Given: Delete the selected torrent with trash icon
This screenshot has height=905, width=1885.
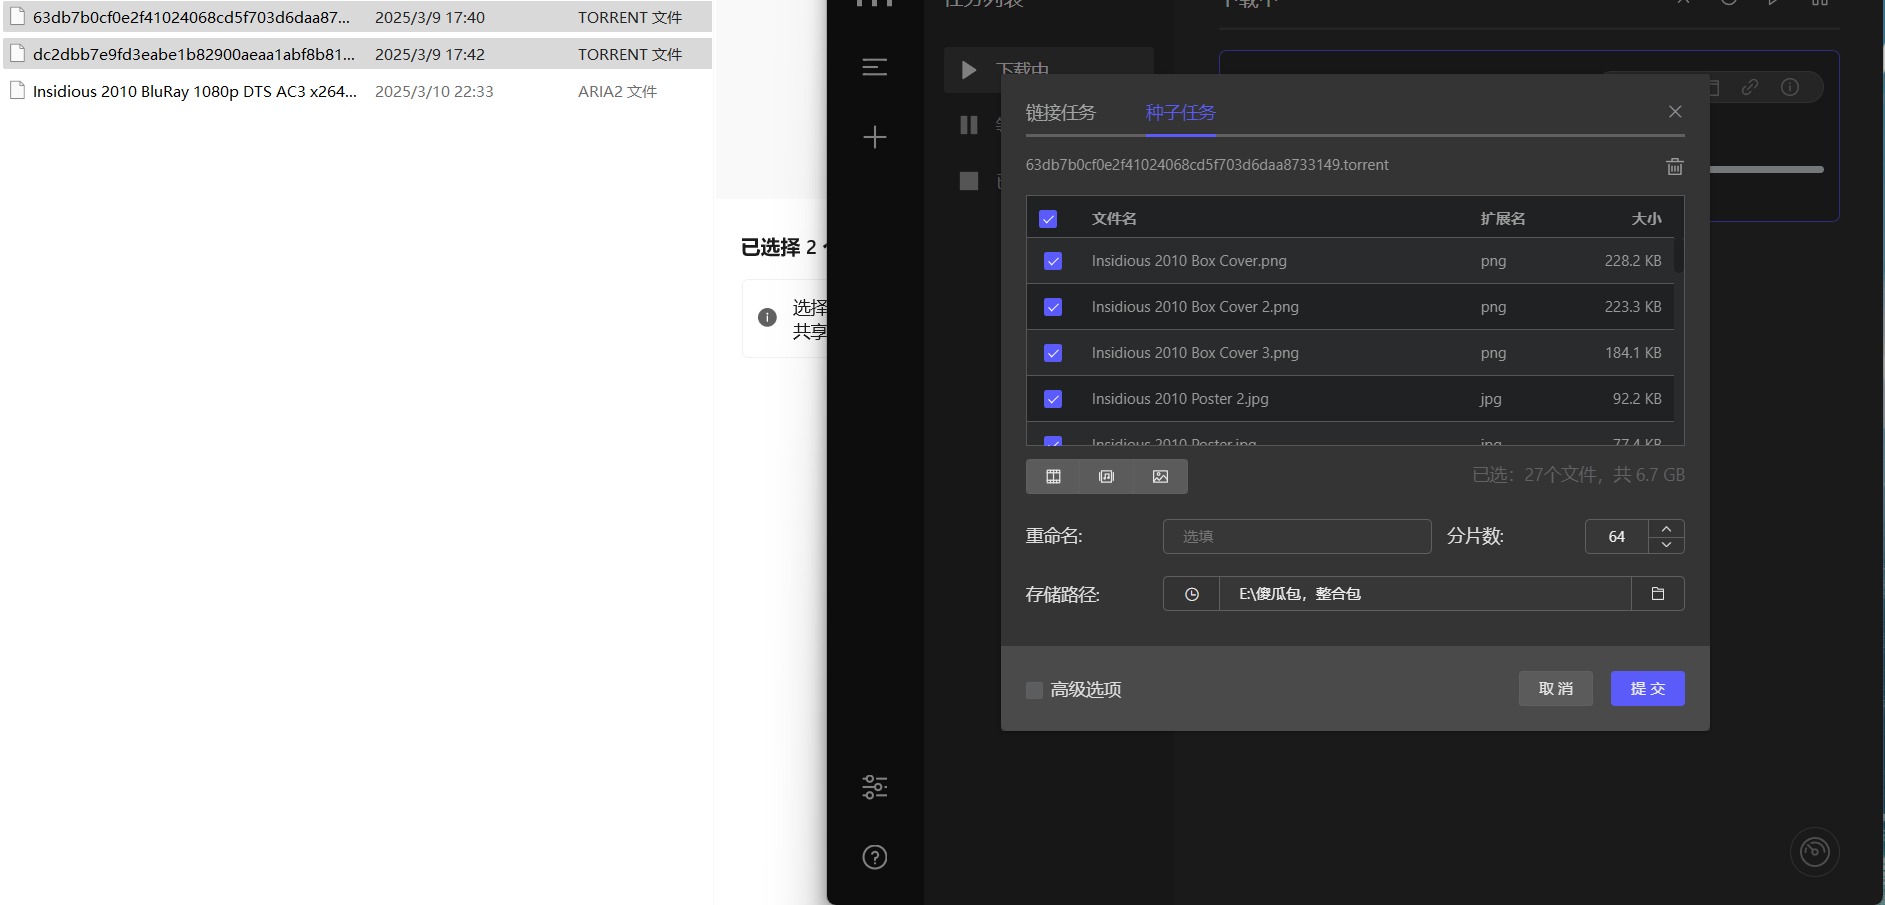Looking at the screenshot, I should click(1675, 166).
